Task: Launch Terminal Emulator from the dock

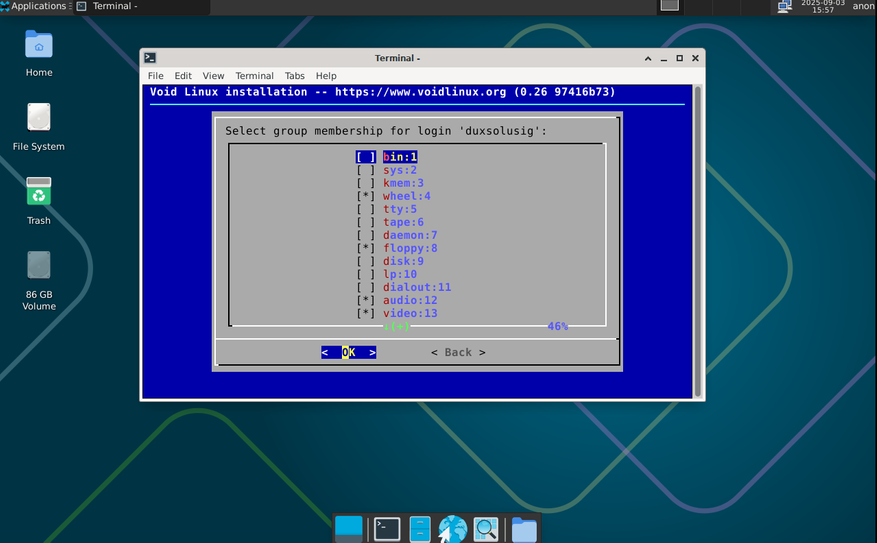Action: click(x=387, y=528)
